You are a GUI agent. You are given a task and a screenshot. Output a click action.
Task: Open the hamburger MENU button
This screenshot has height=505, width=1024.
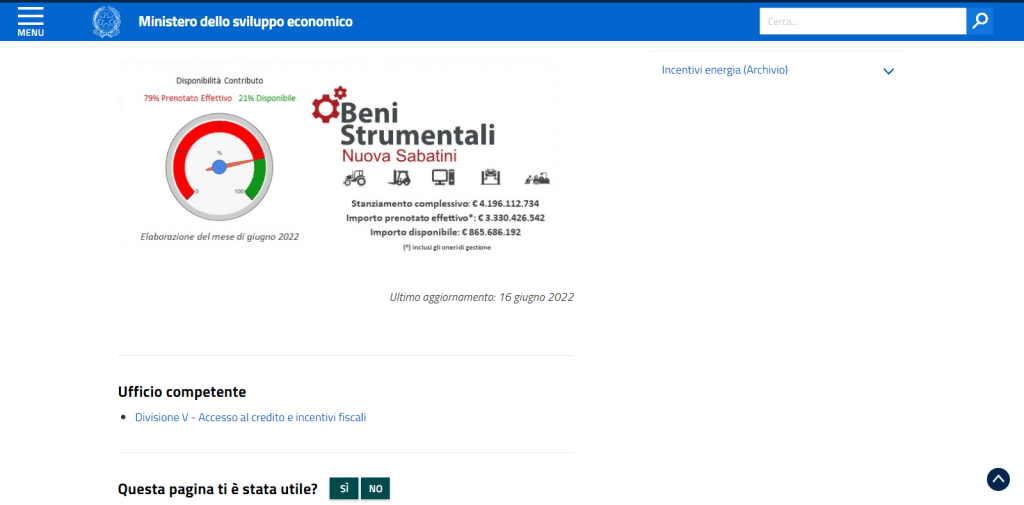31,22
